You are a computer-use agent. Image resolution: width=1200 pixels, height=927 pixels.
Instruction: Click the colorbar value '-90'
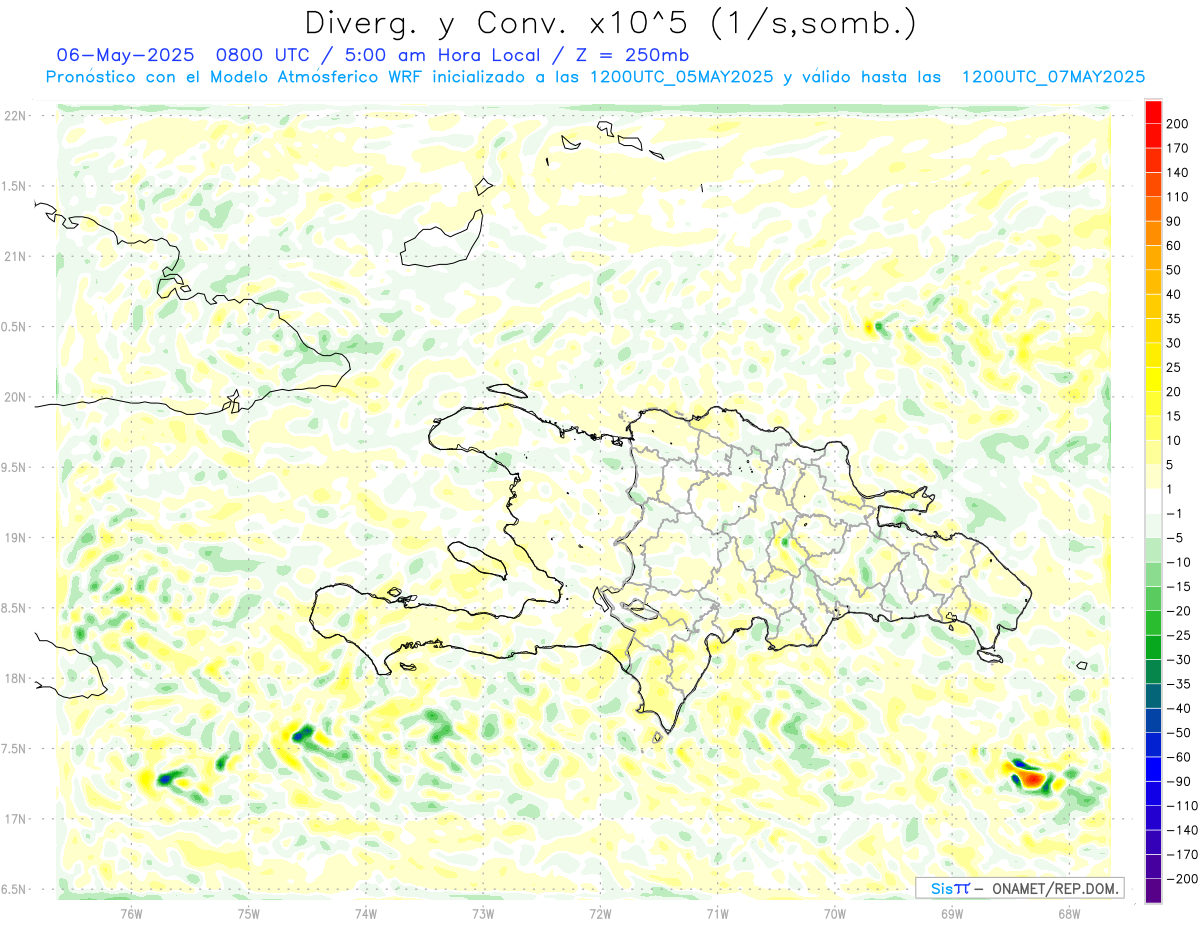pos(1181,781)
